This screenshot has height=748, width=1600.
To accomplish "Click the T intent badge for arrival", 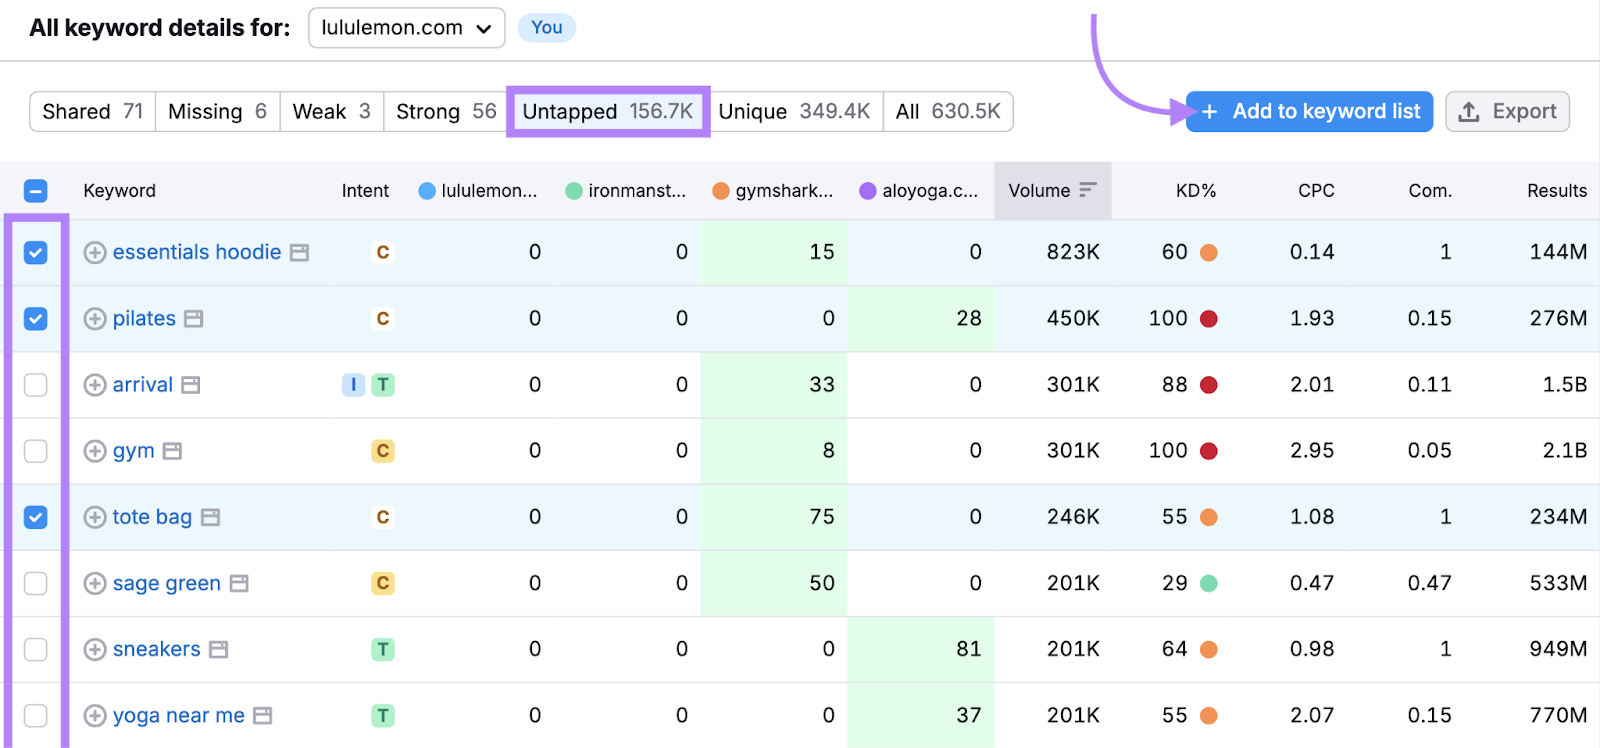I will tap(383, 385).
